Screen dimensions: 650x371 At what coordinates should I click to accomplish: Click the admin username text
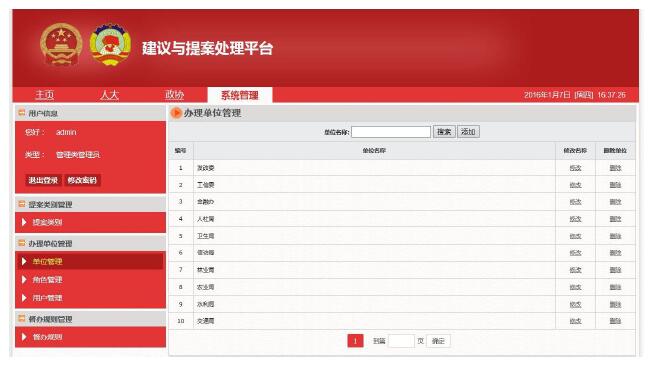66,132
